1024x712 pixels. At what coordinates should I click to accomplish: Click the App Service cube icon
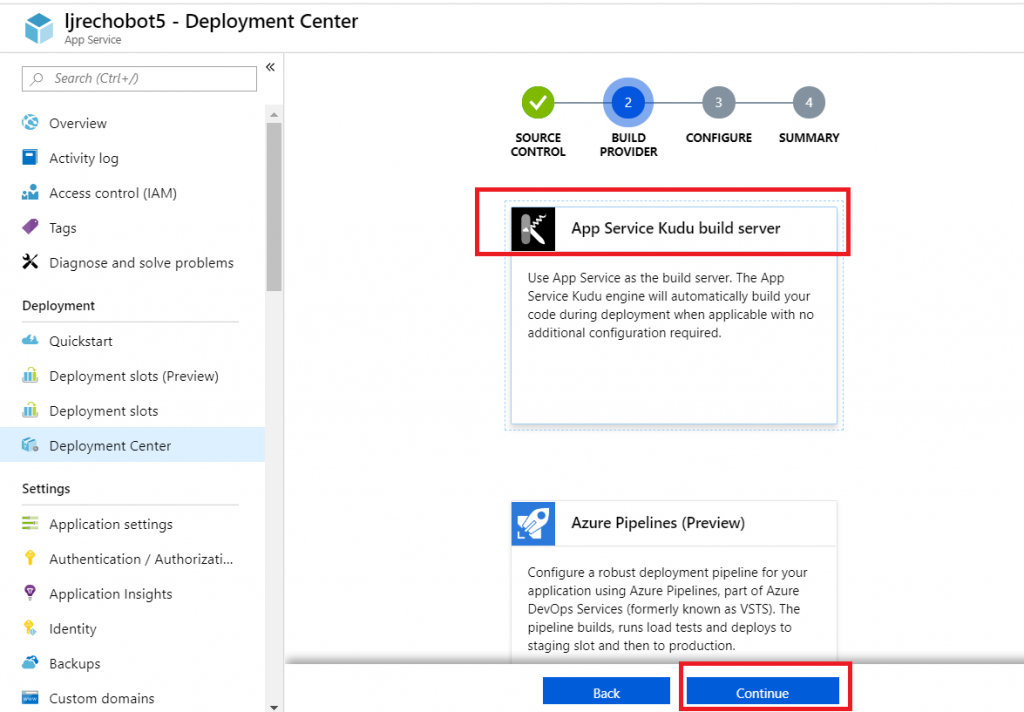point(39,29)
